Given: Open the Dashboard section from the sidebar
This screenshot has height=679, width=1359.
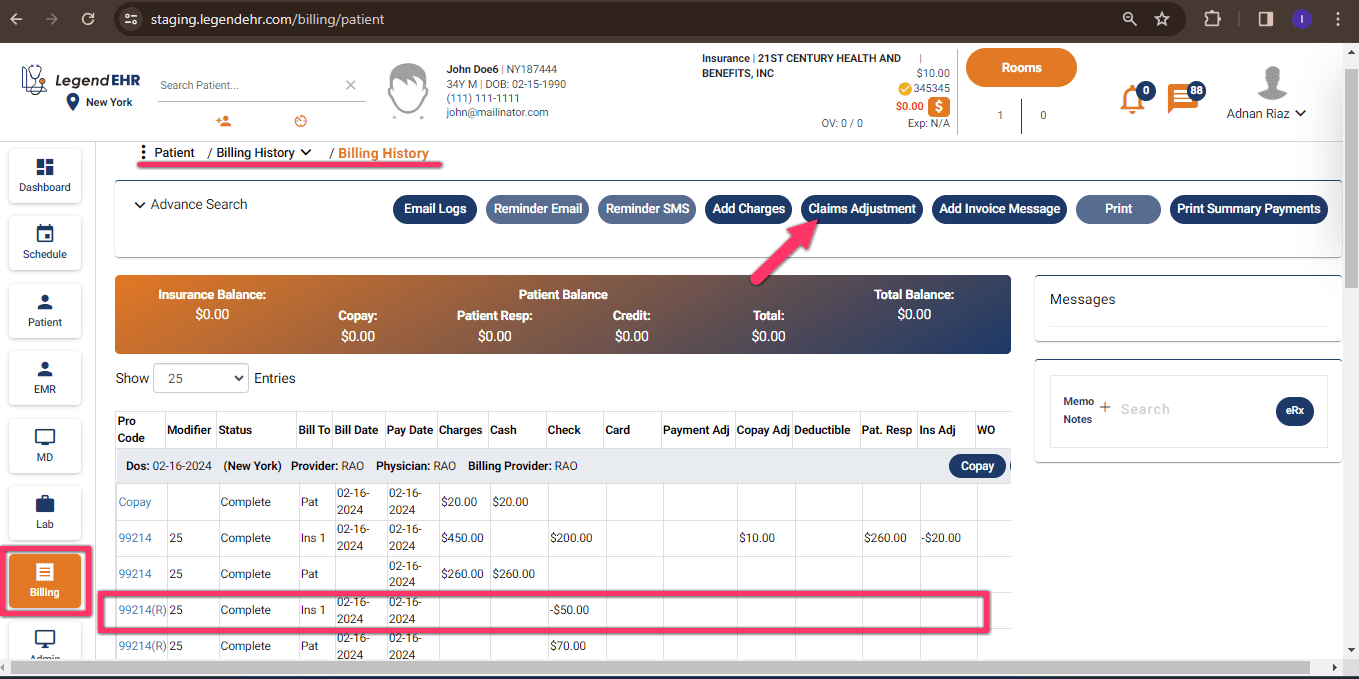Looking at the screenshot, I should click(x=44, y=175).
